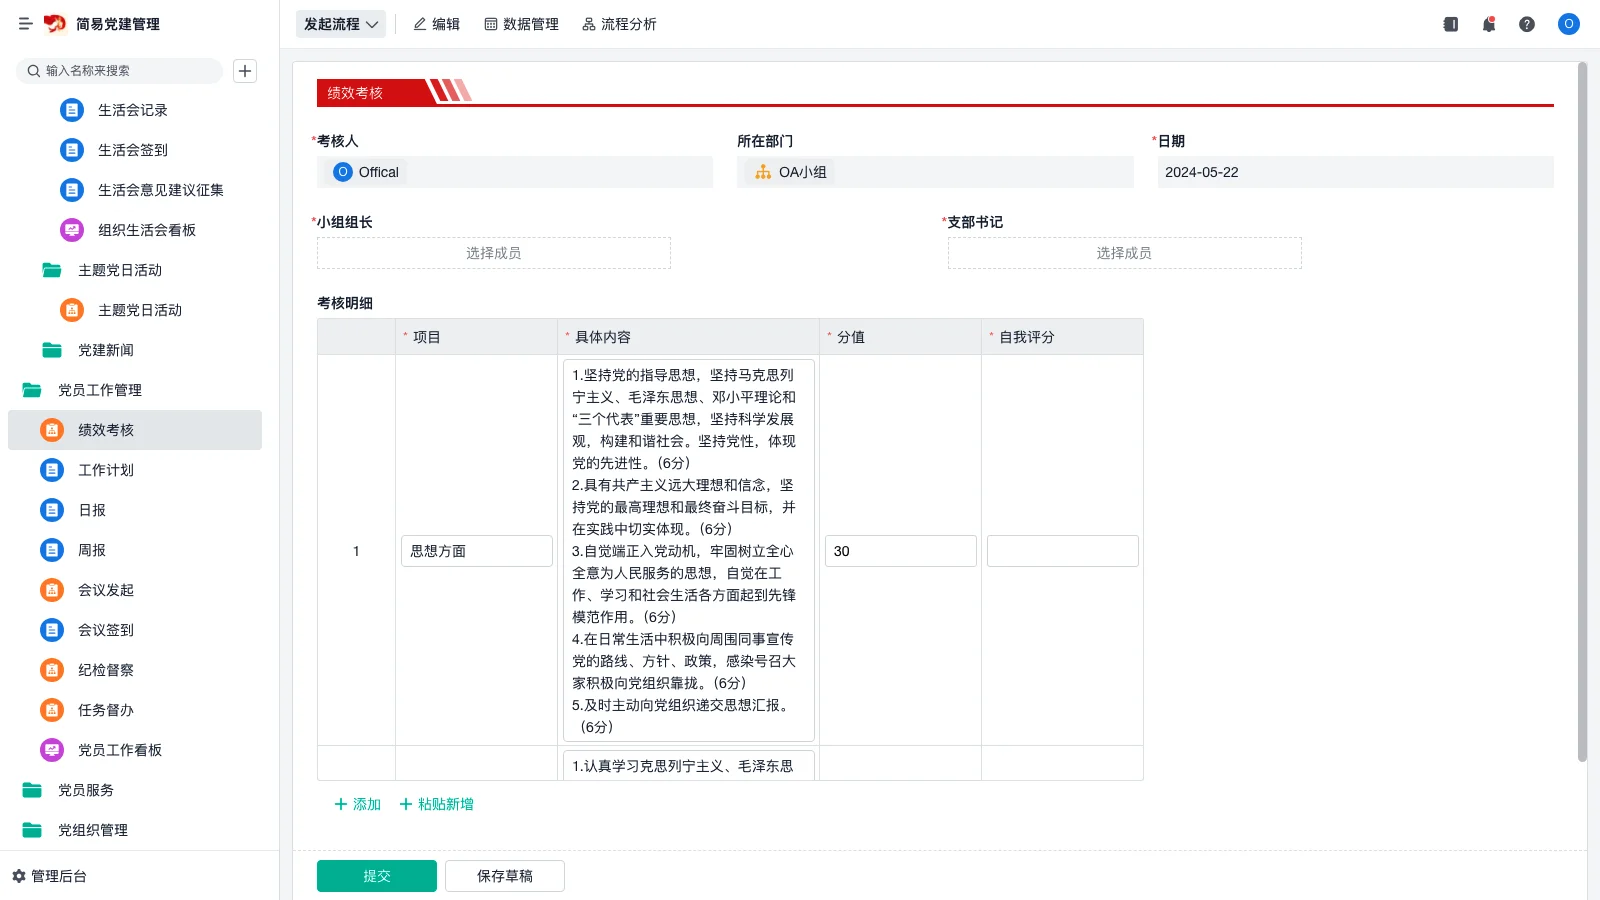Open the notifications bell

click(1489, 24)
